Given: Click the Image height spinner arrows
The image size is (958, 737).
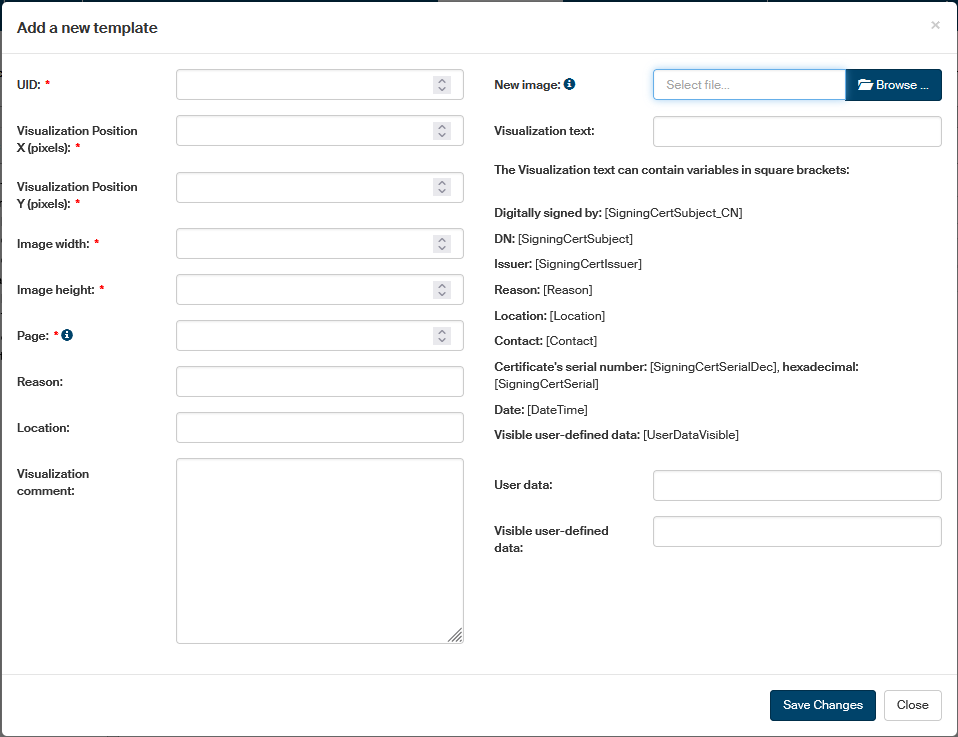Looking at the screenshot, I should [x=442, y=289].
